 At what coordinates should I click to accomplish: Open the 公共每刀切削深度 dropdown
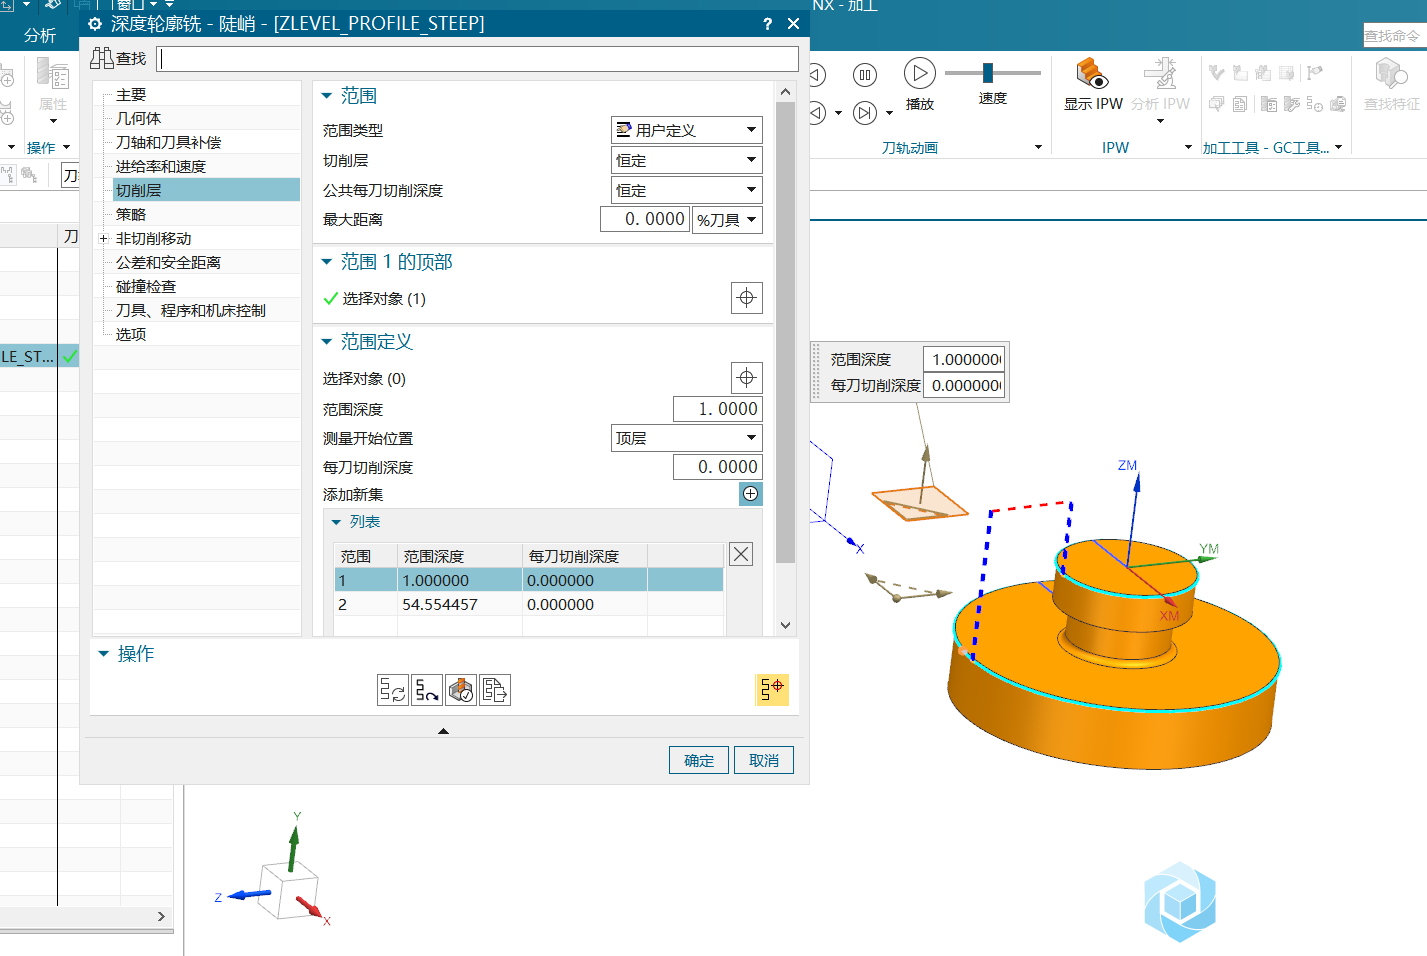click(x=687, y=190)
